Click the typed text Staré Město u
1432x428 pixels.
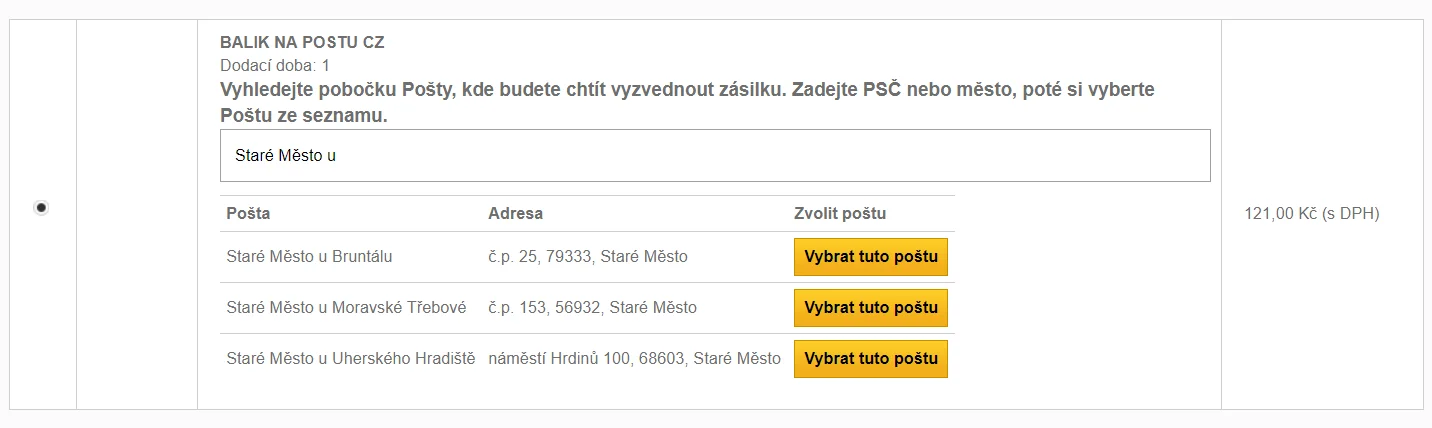pos(285,156)
